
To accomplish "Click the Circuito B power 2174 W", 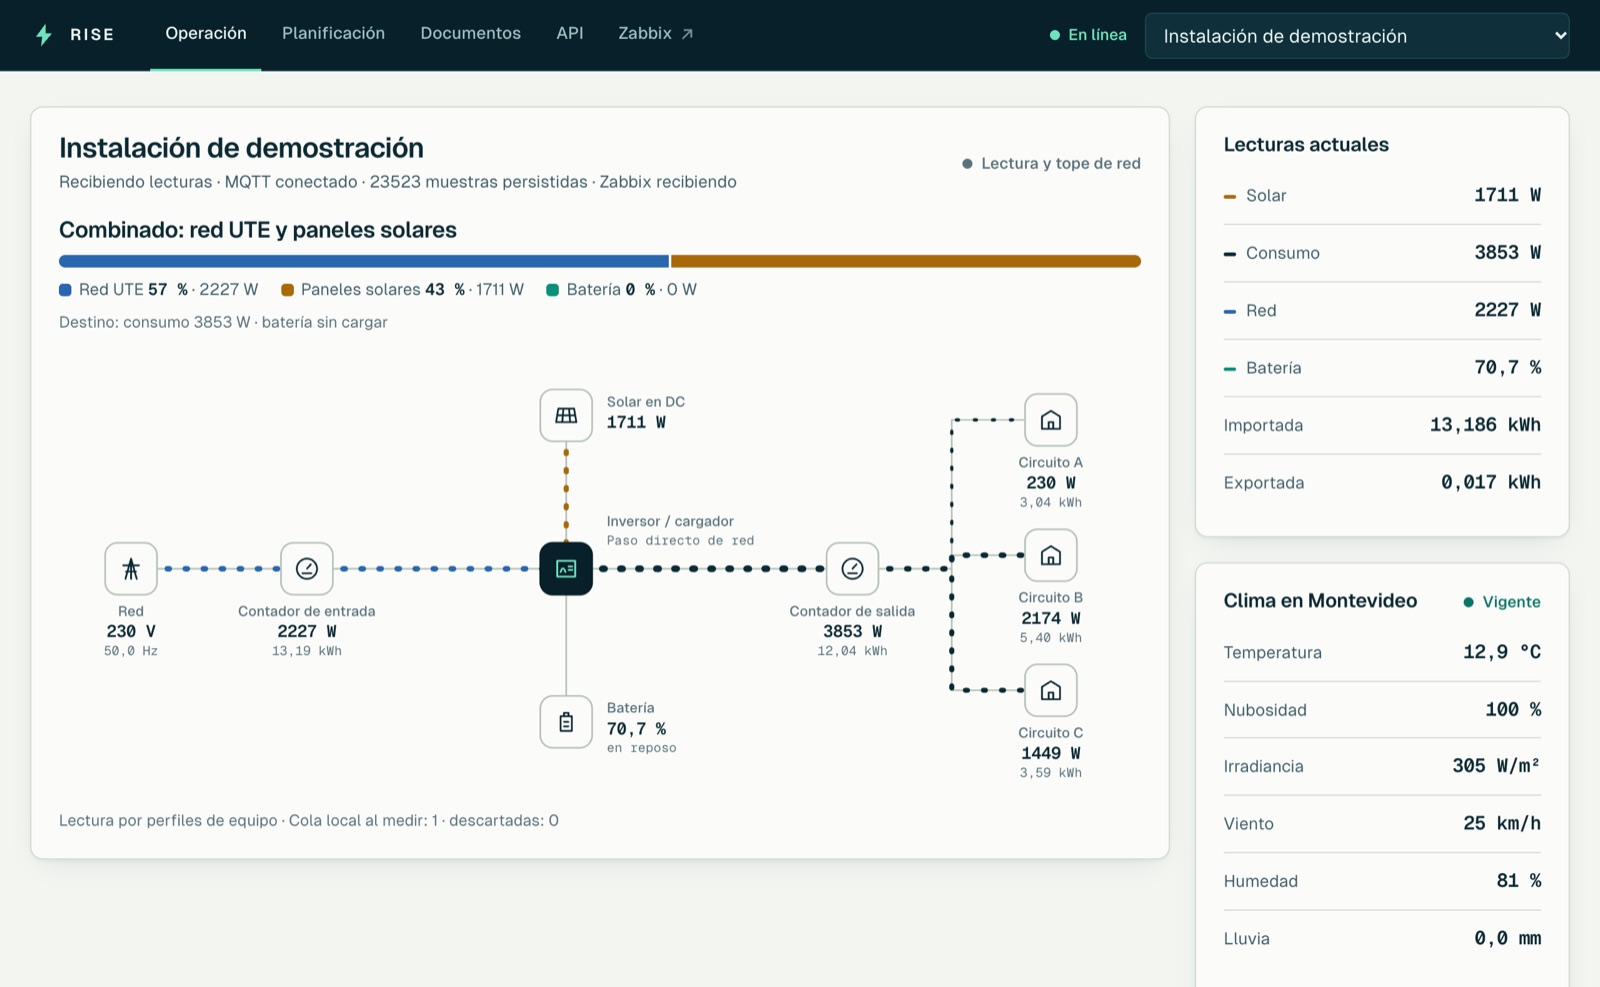I will coord(1051,619).
